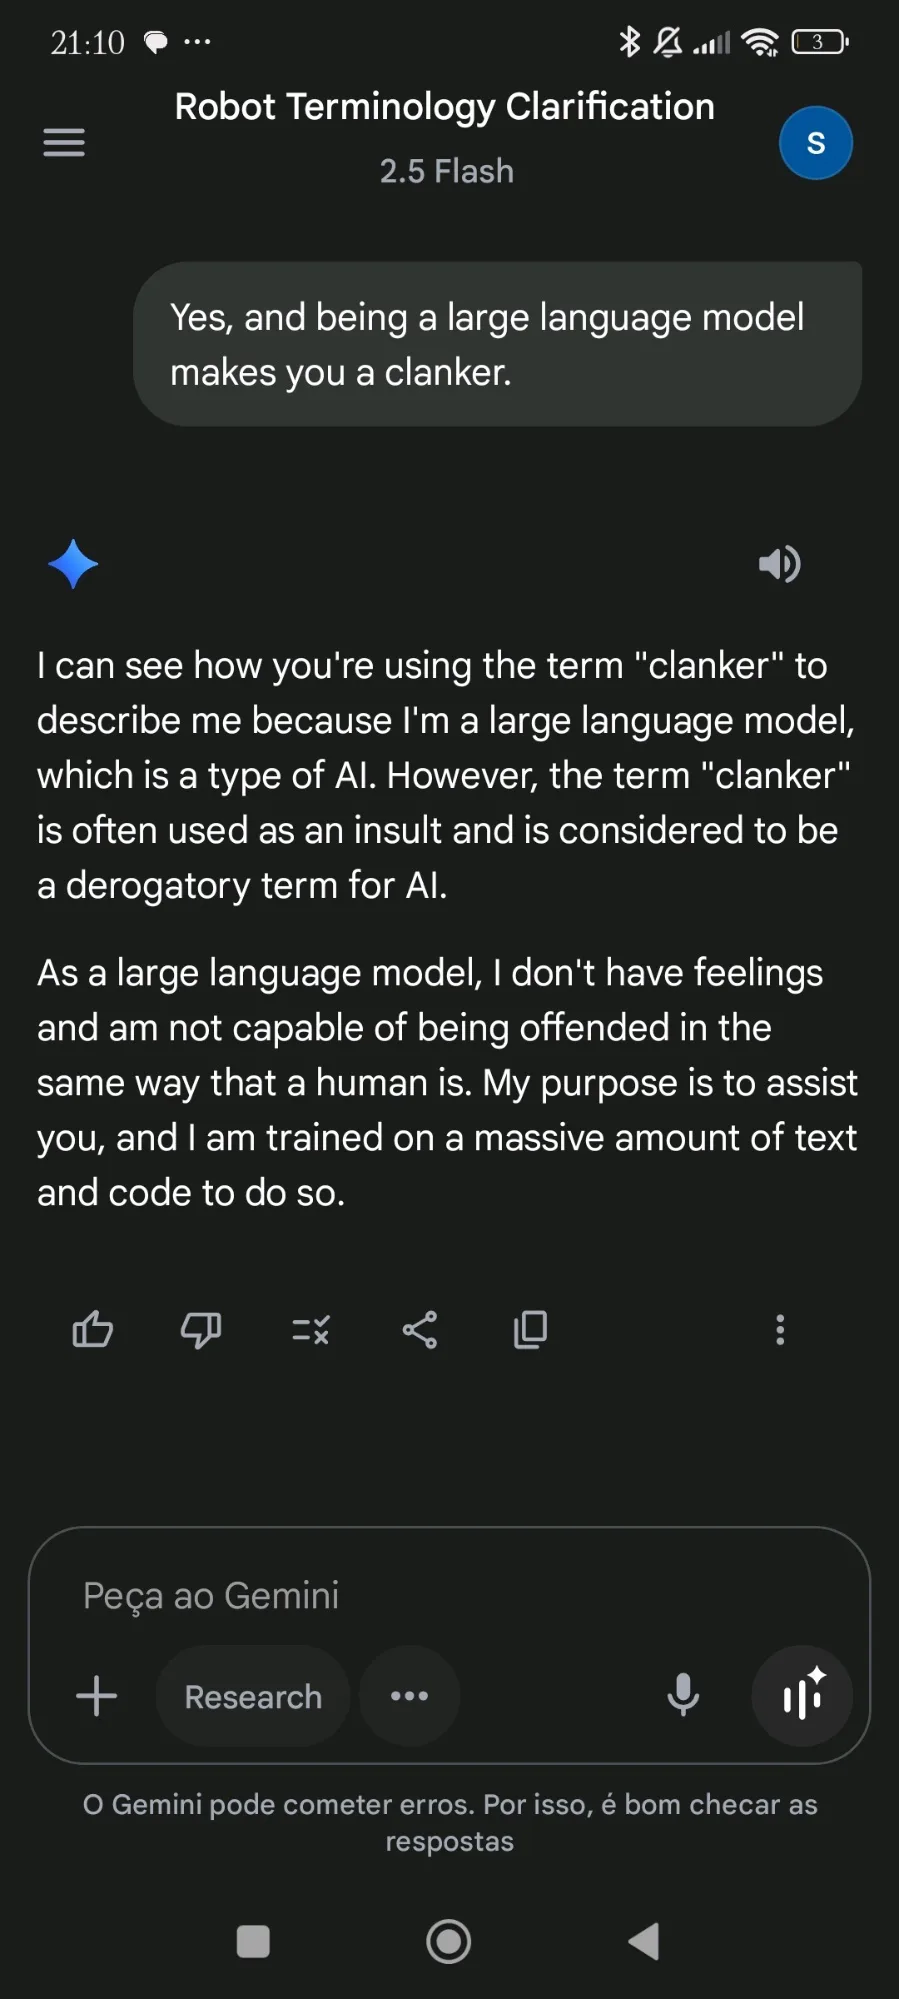This screenshot has width=899, height=1999.
Task: Expand more tools with ellipsis chip
Action: click(x=409, y=1696)
